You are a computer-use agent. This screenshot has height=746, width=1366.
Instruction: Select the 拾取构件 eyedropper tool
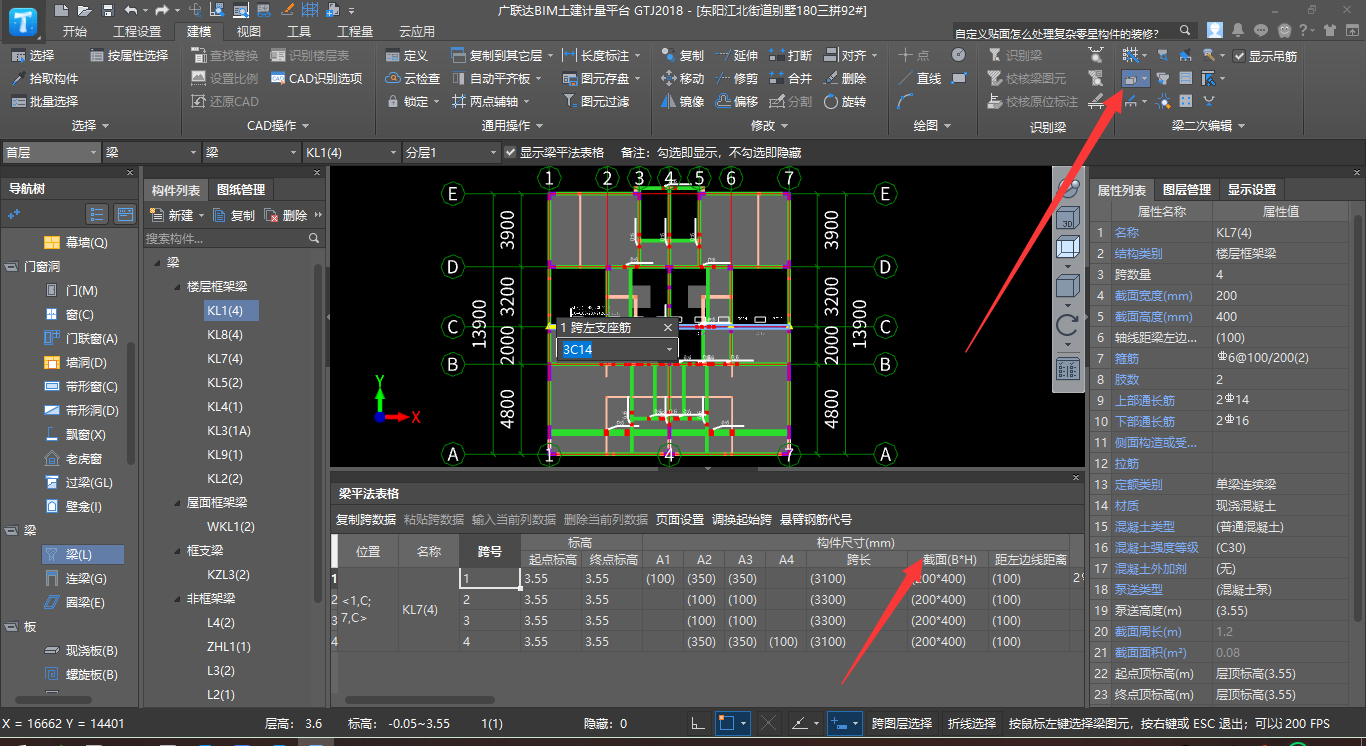pos(45,78)
